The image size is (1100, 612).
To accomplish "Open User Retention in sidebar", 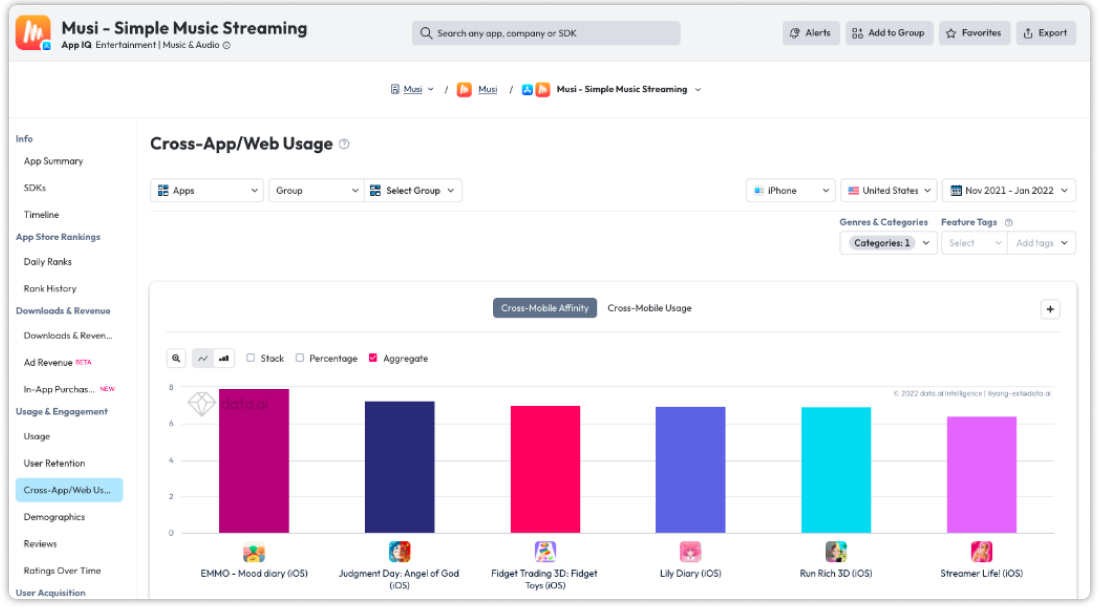I will coord(54,463).
